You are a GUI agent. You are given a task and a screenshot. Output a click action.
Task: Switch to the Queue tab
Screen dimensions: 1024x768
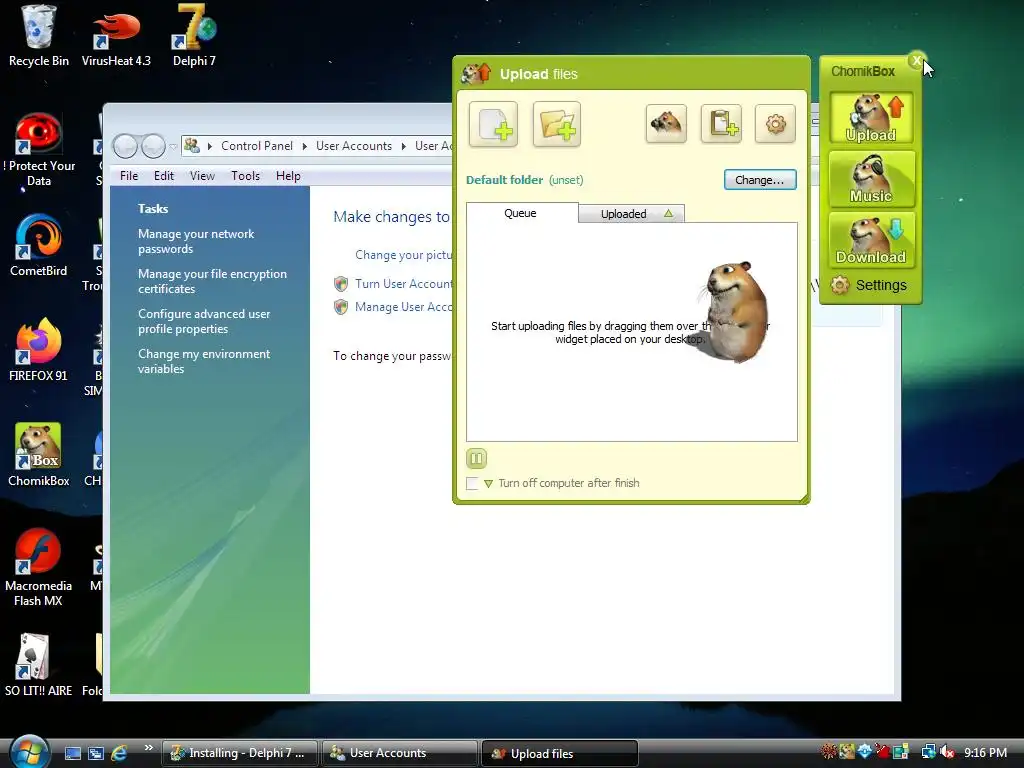[521, 213]
